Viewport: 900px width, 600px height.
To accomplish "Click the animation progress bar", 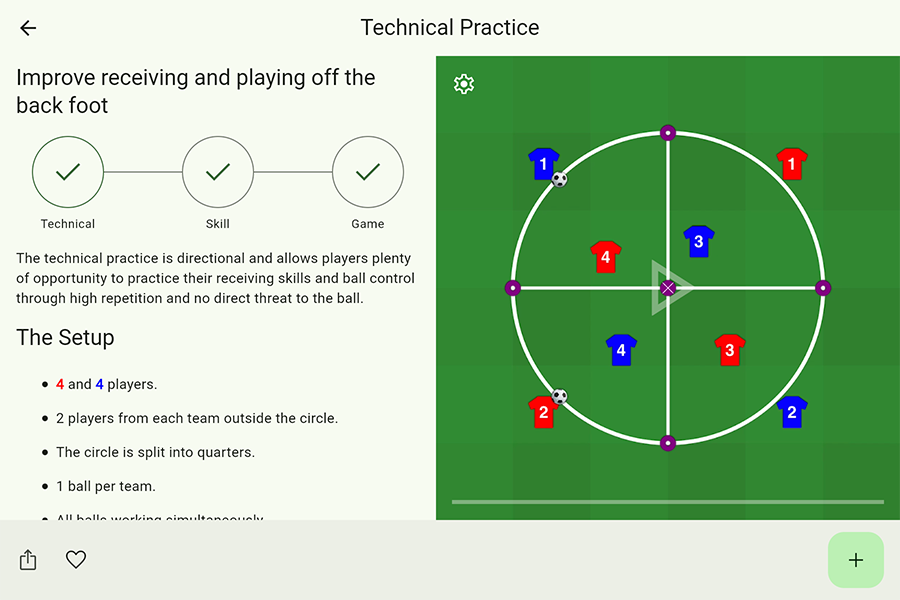I will [x=667, y=502].
